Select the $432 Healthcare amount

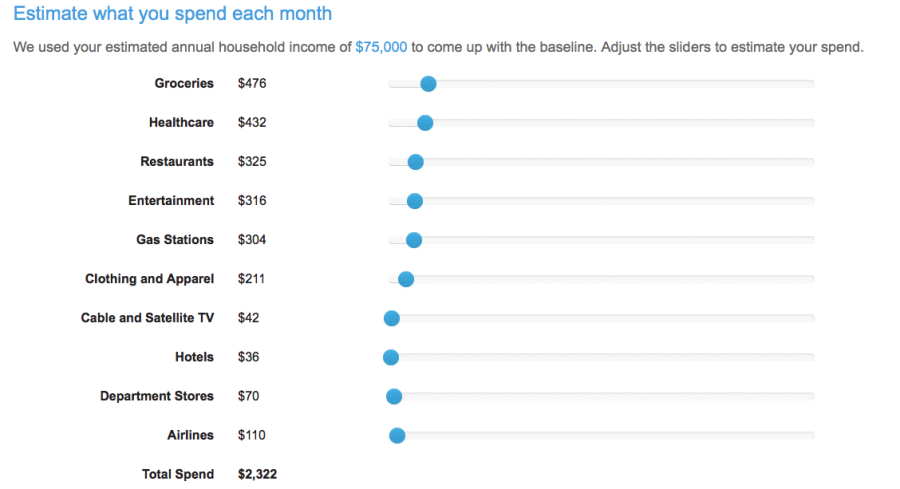click(252, 123)
